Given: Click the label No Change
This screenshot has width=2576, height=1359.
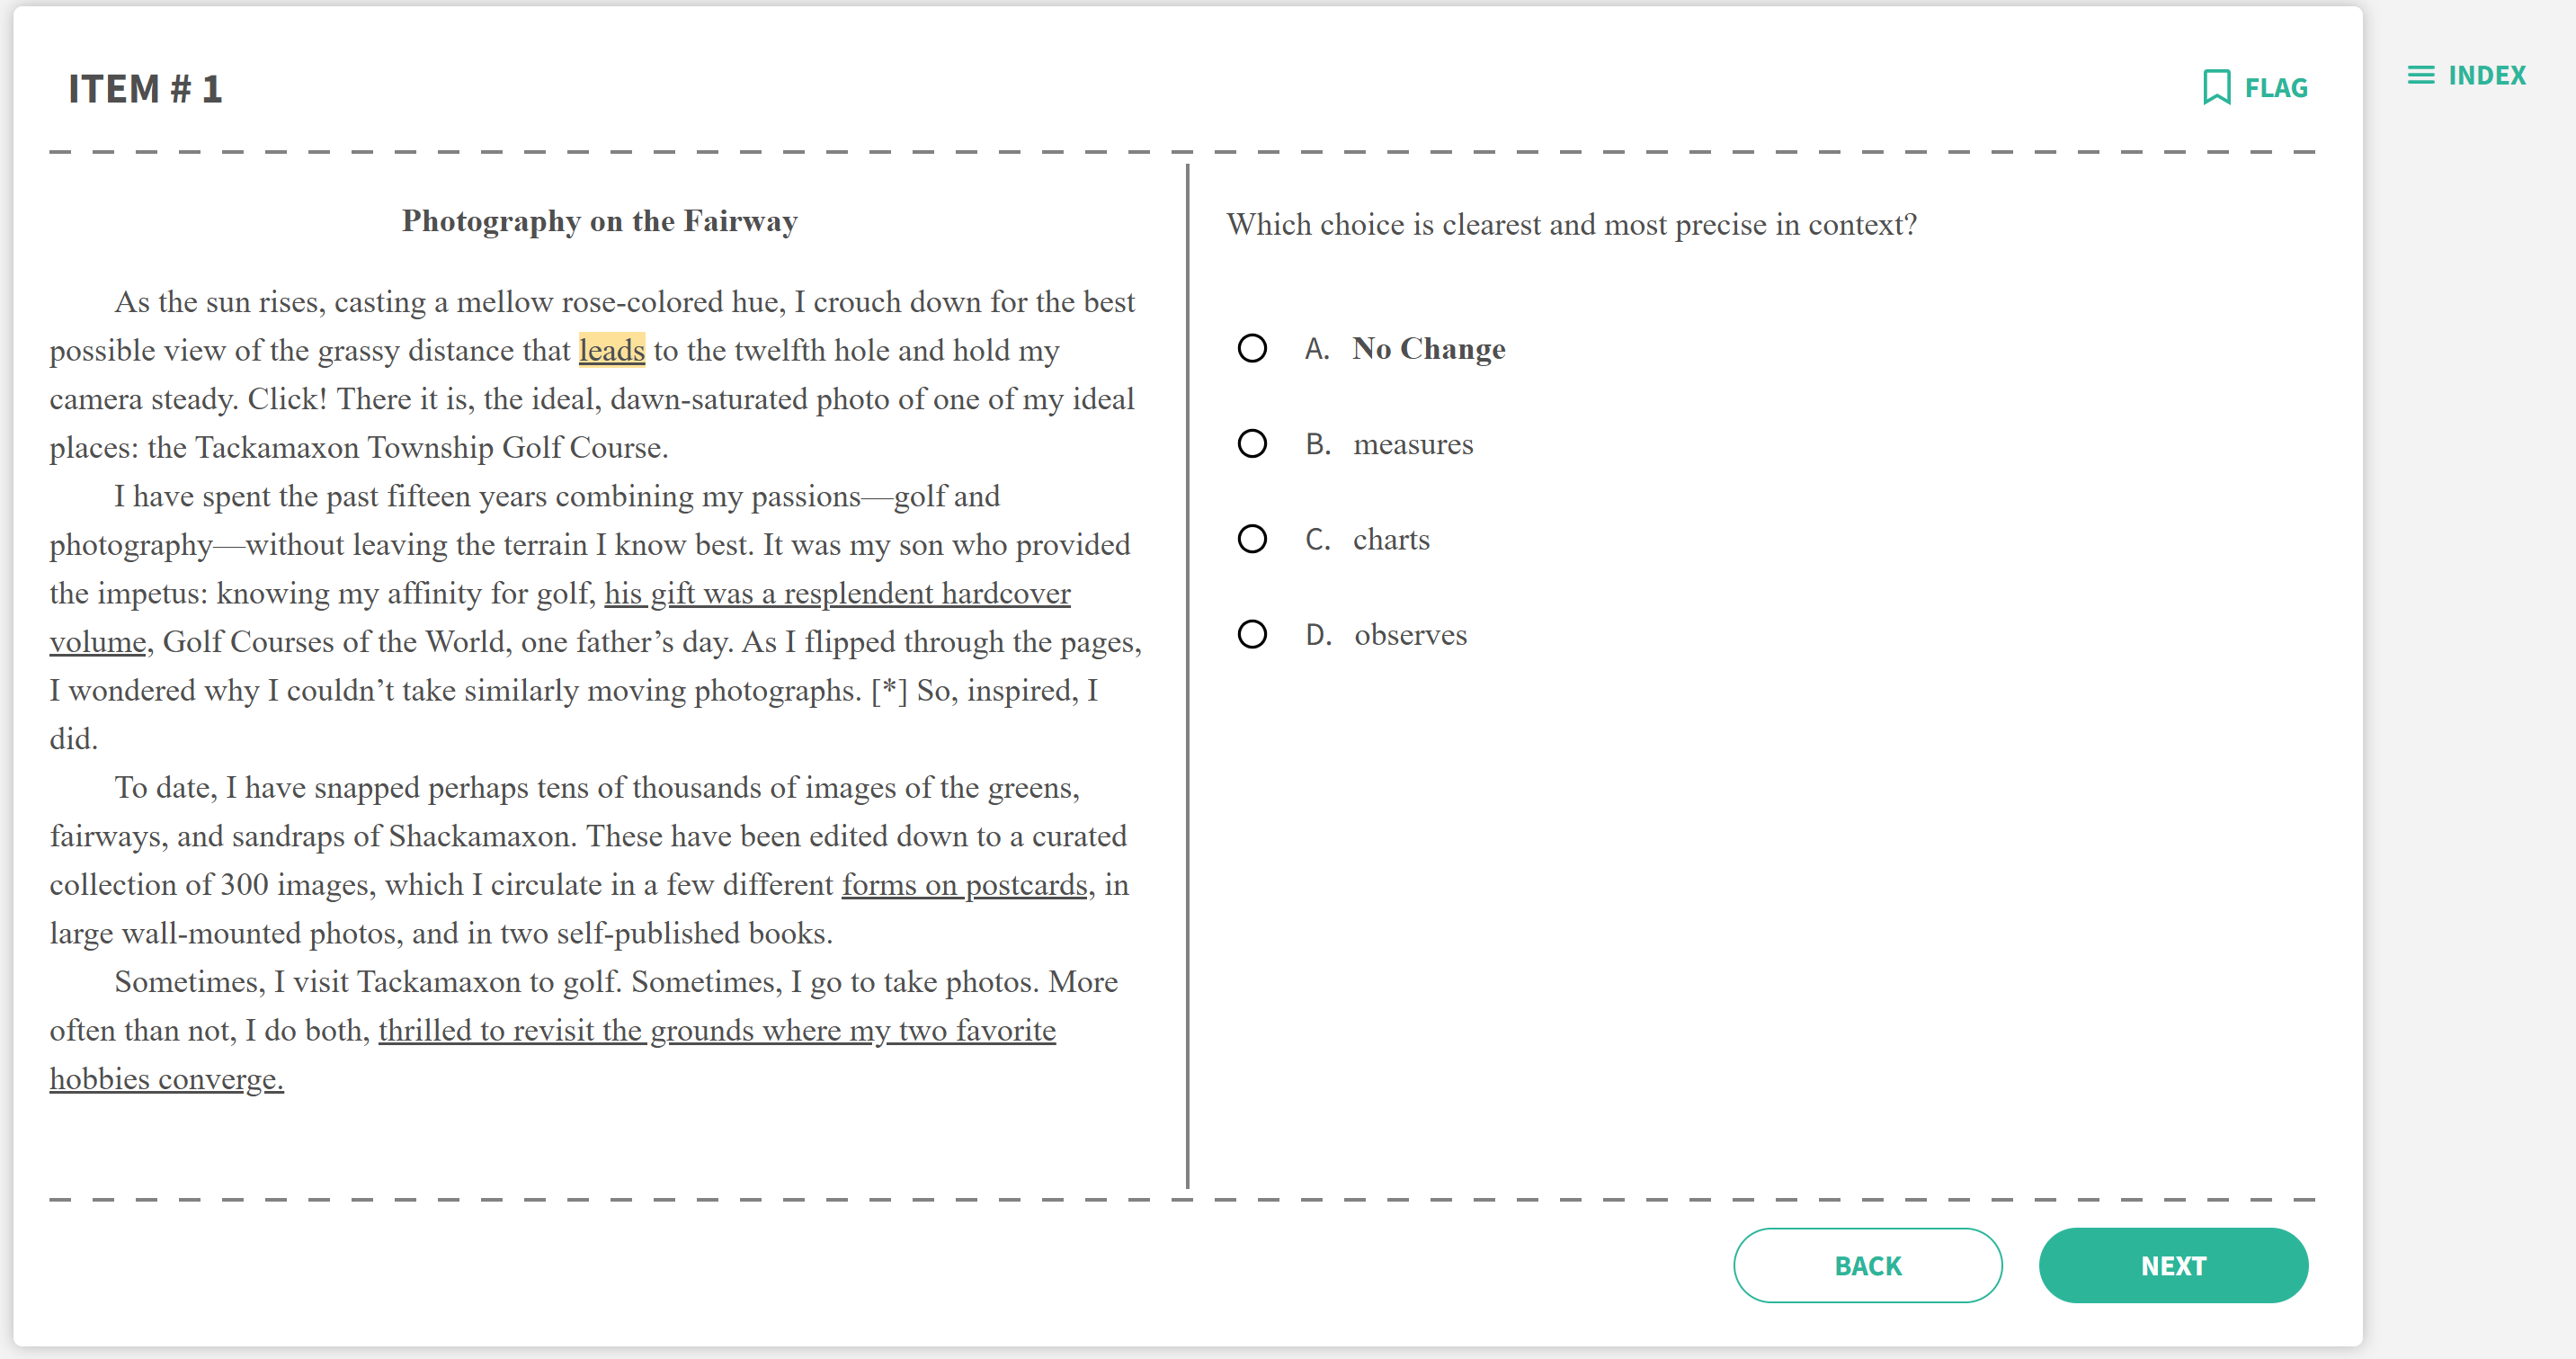Looking at the screenshot, I should pyautogui.click(x=1427, y=348).
